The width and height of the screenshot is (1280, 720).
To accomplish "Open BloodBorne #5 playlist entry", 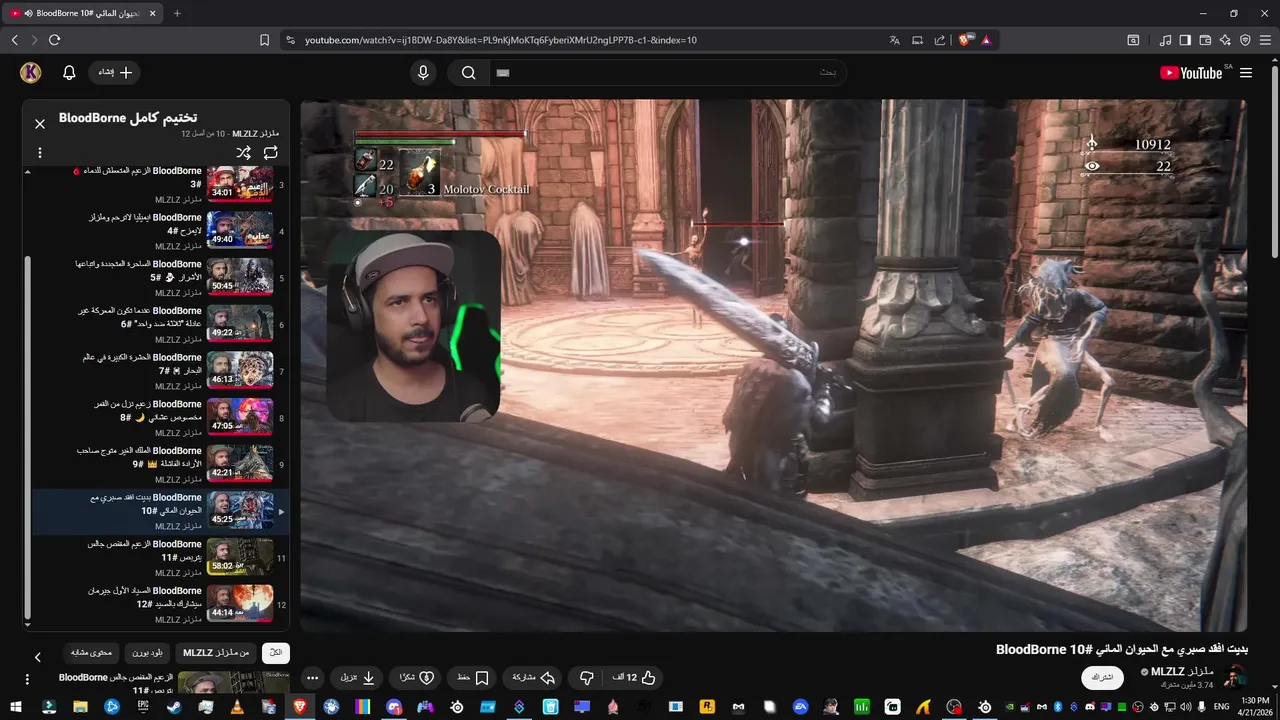I will [x=161, y=277].
